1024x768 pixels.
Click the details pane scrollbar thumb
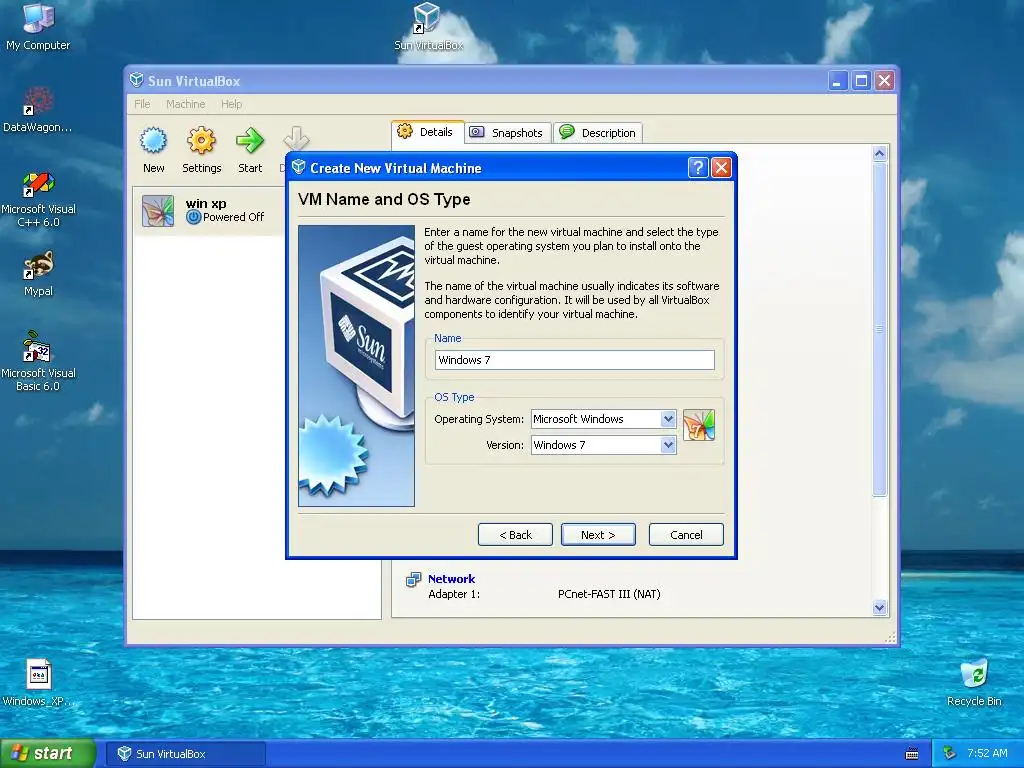tap(879, 329)
